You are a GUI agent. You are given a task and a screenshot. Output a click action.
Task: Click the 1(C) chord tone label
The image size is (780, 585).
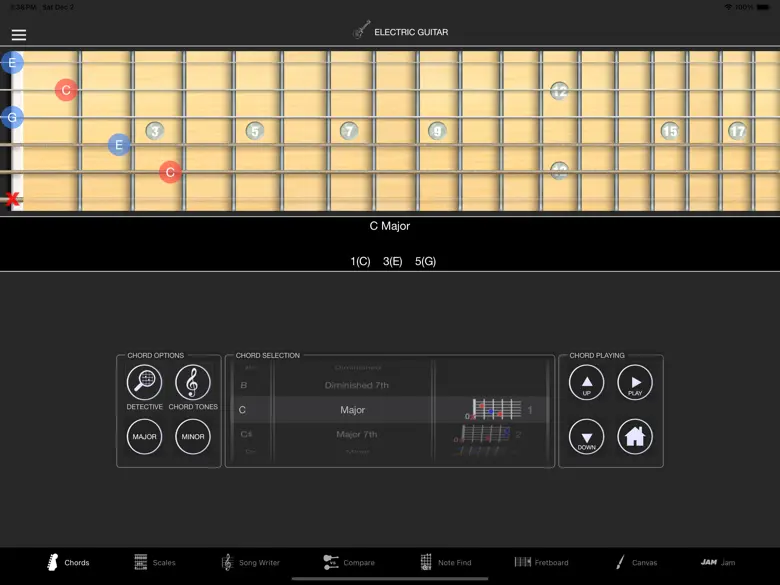[360, 261]
